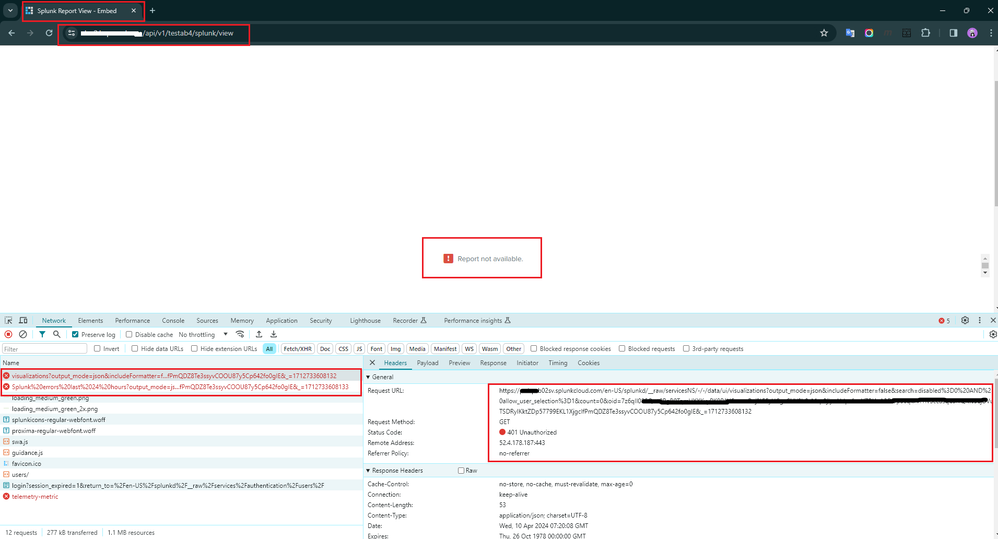This screenshot has width=998, height=539.
Task: Filter requests by Fetch/XHR
Action: tap(297, 349)
